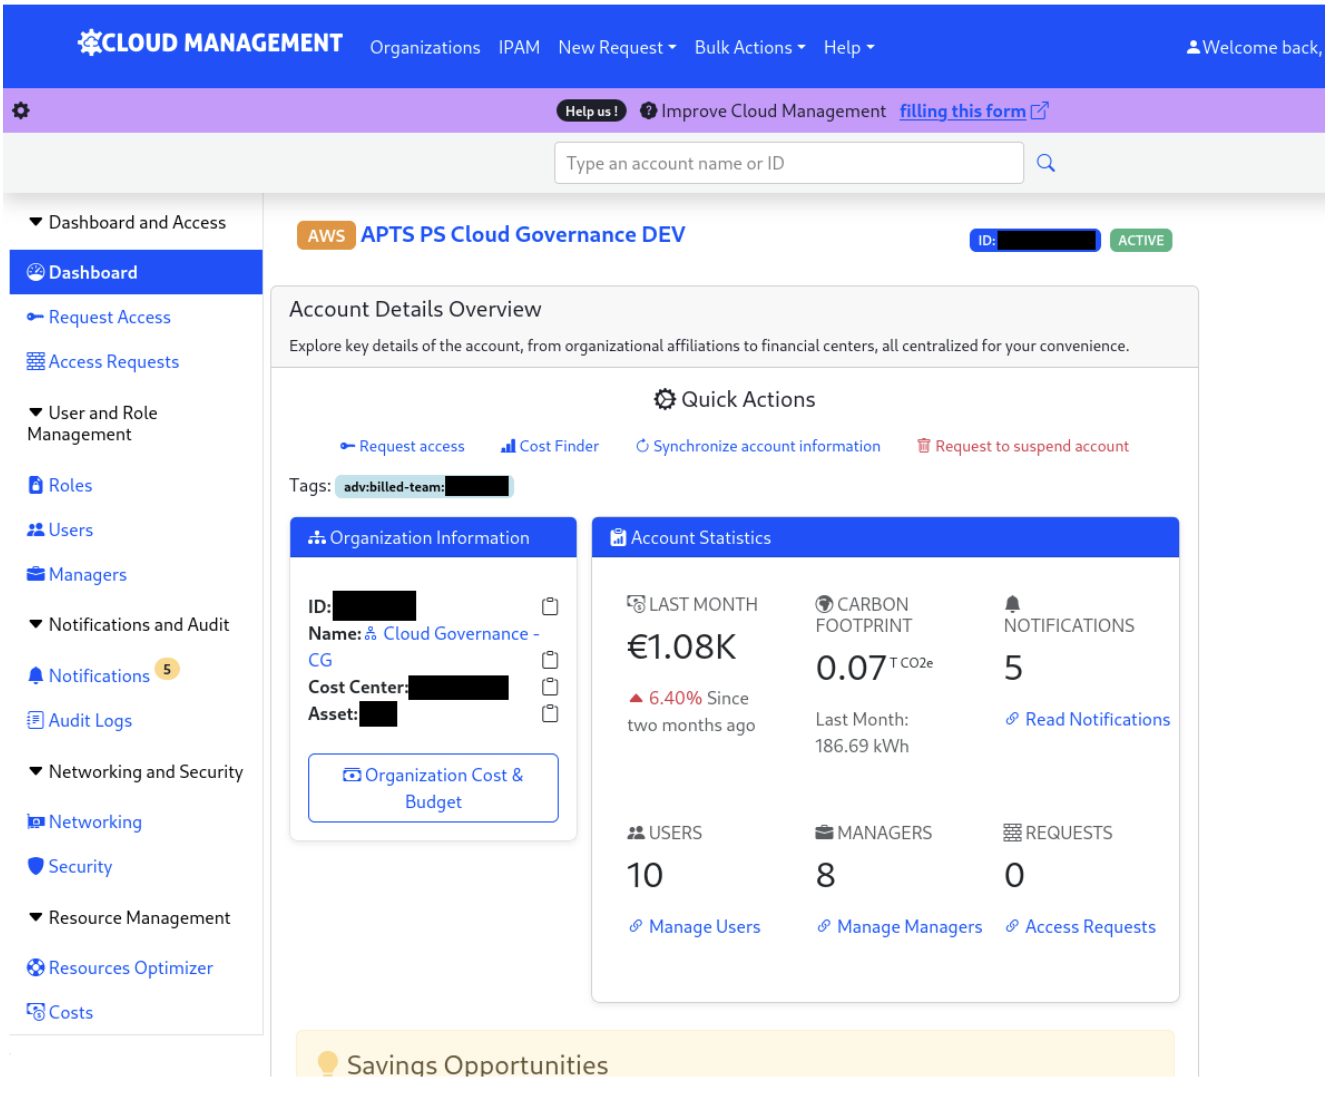1332x1108 pixels.
Task: Click the Quick Actions gear icon
Action: pyautogui.click(x=665, y=400)
